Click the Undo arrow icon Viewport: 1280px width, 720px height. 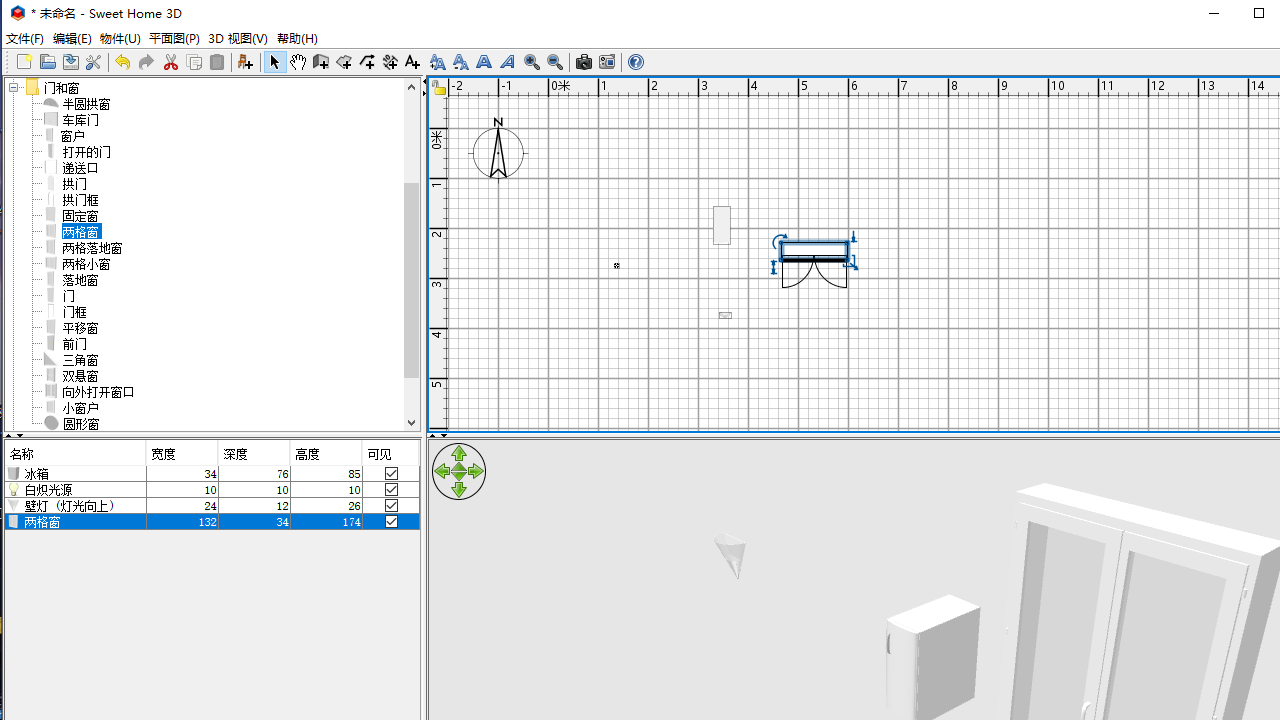click(122, 62)
